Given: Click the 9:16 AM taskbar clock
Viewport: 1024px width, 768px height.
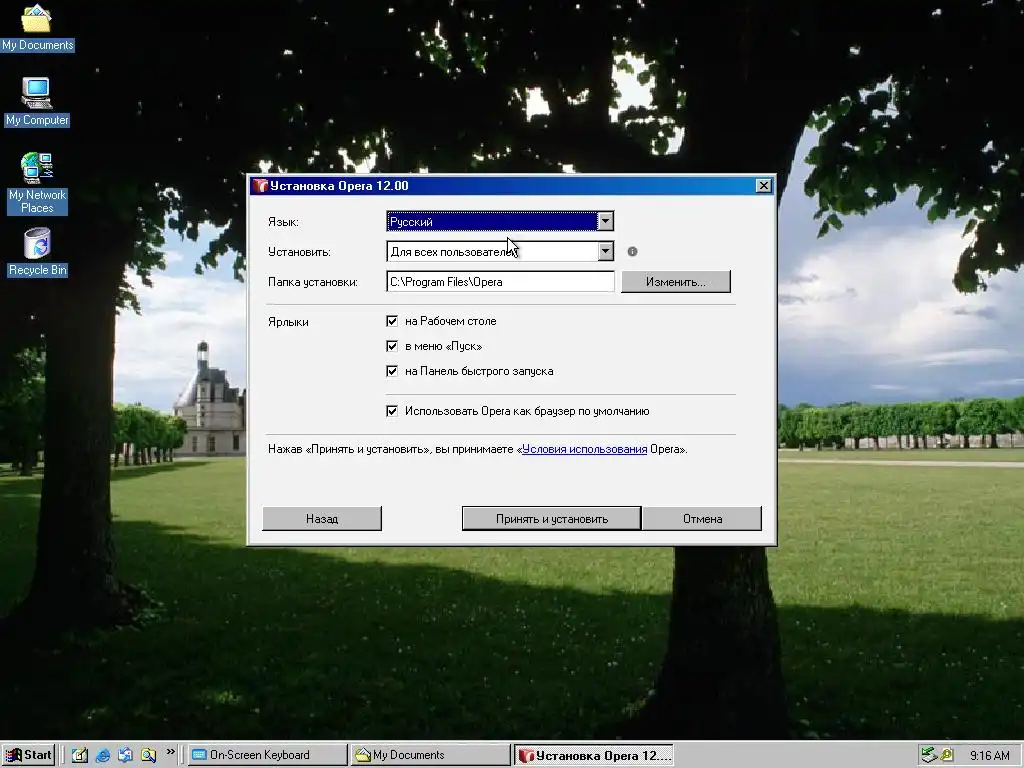Looking at the screenshot, I should 989,756.
